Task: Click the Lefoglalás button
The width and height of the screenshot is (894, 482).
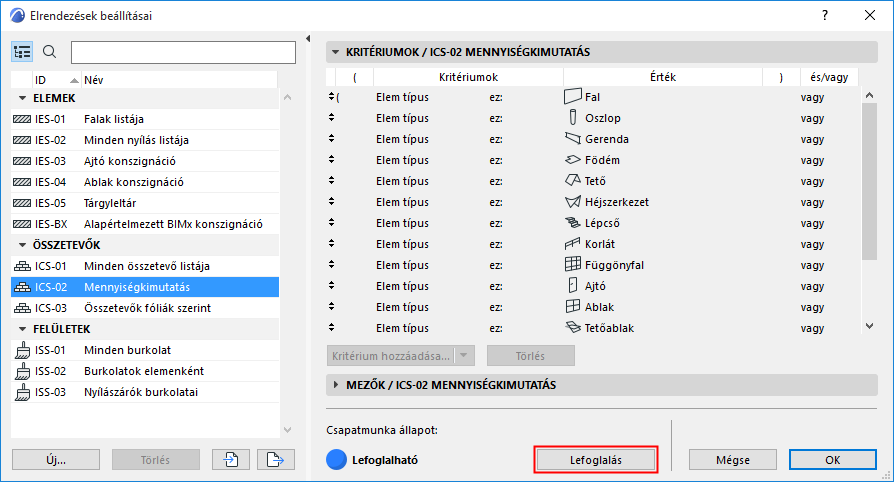Action: click(x=596, y=460)
